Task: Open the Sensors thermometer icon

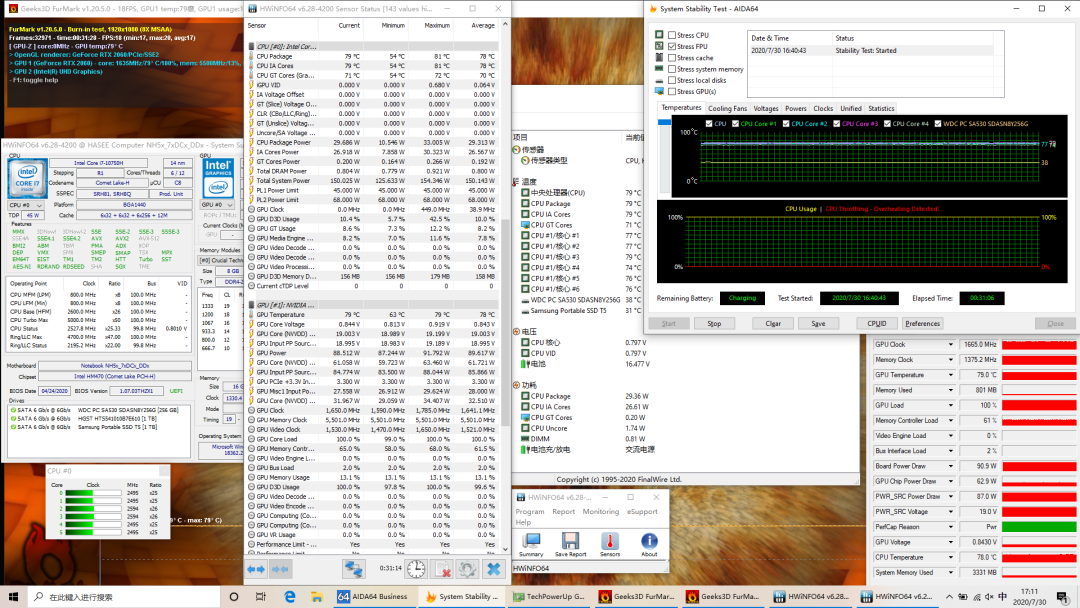Action: coord(610,542)
